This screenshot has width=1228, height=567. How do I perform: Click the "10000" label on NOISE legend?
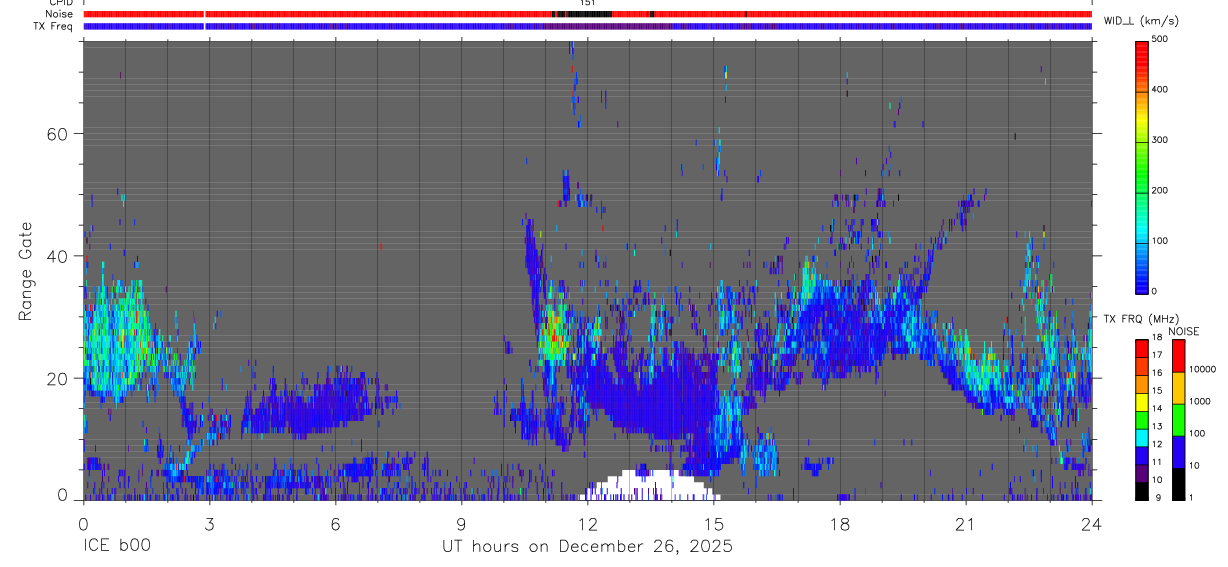(1202, 369)
